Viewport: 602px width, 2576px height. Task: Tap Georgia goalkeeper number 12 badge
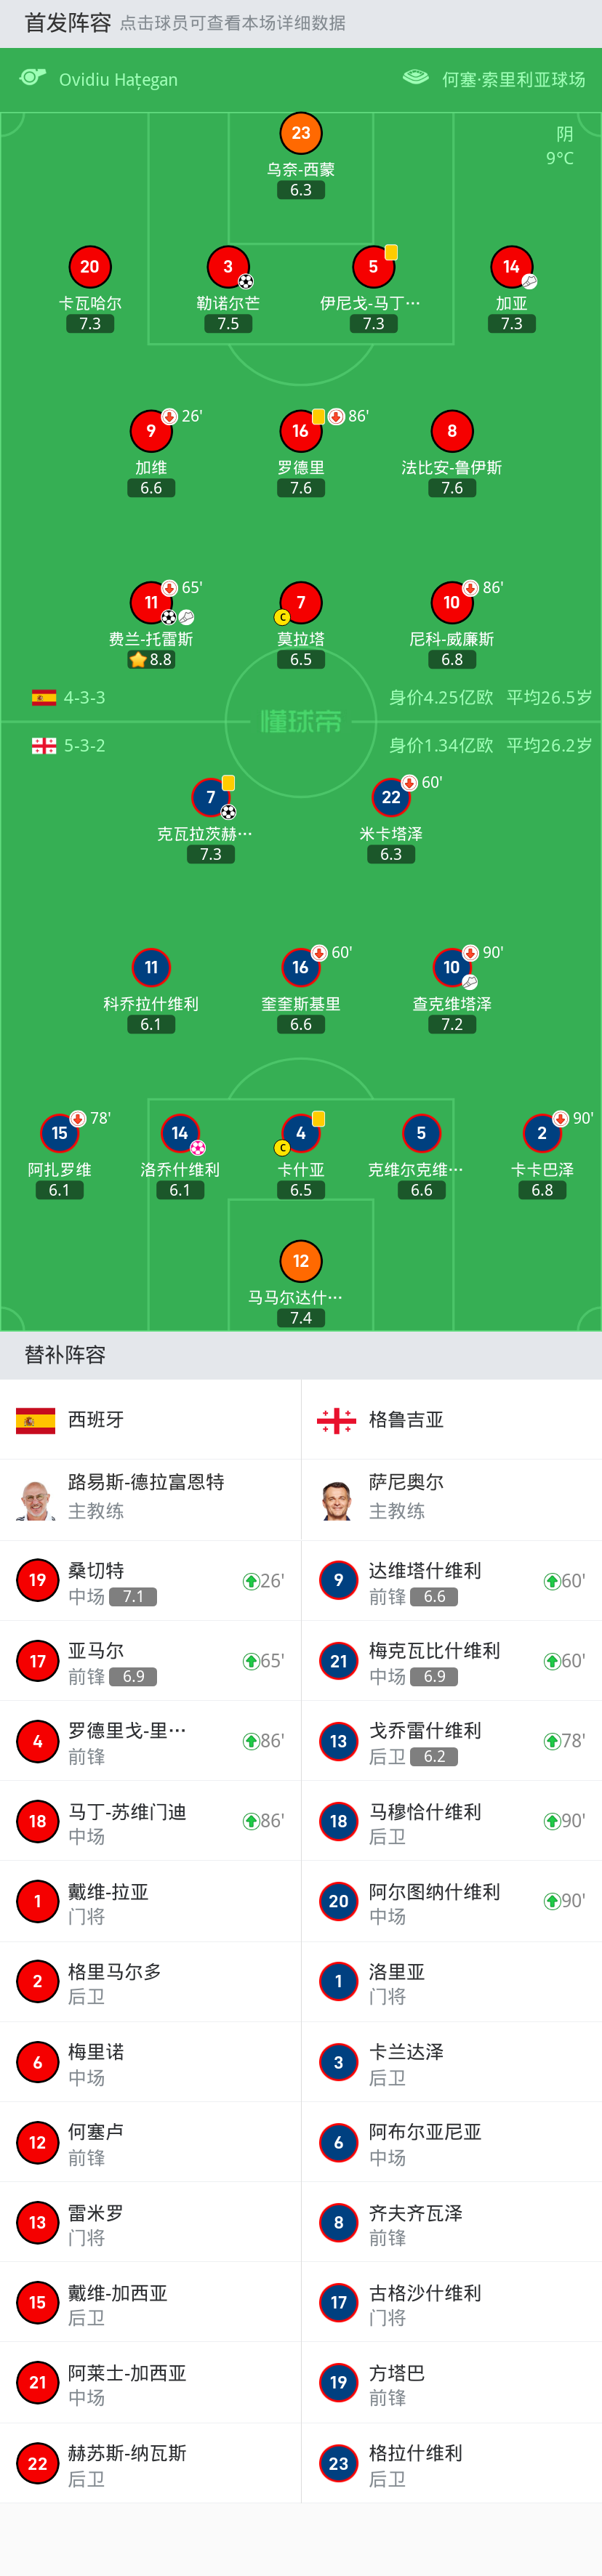coord(301,1261)
